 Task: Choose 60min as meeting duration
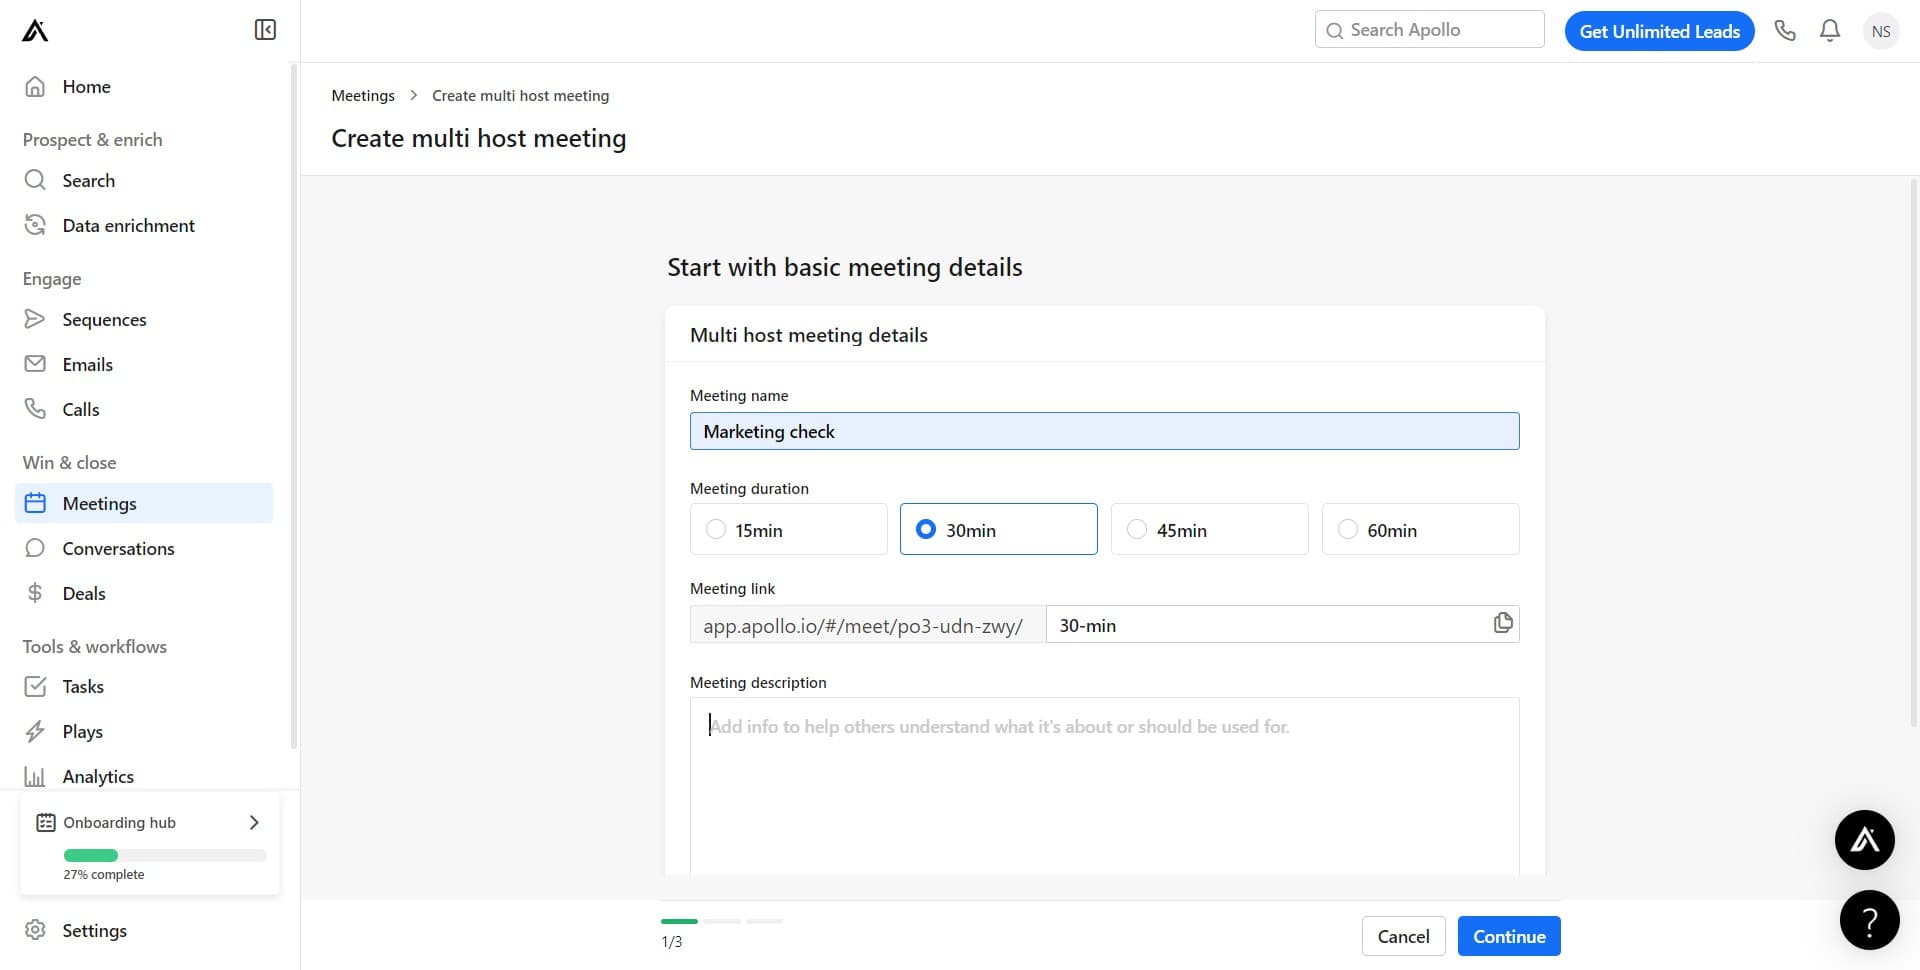coord(1348,529)
